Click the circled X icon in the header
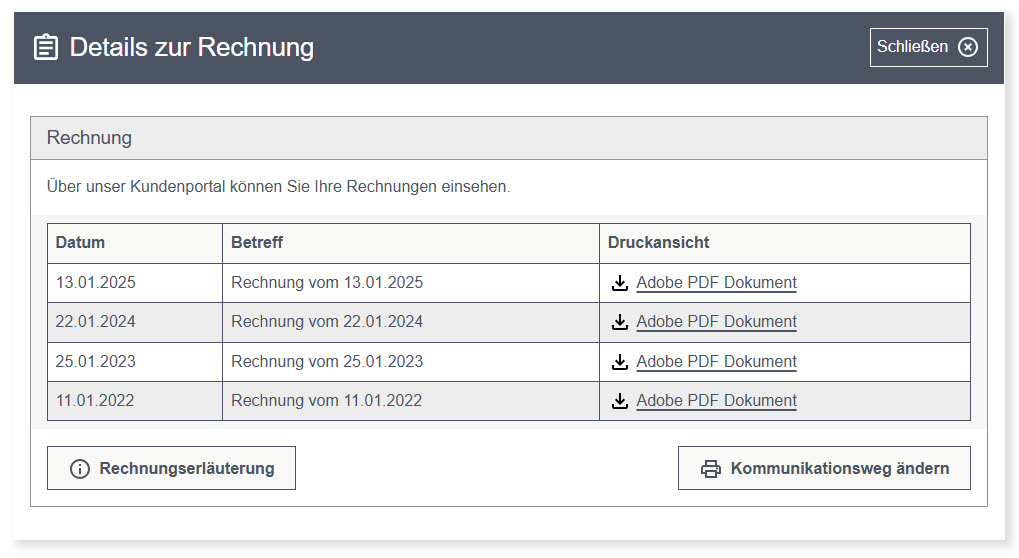The image size is (1019, 558). point(967,47)
